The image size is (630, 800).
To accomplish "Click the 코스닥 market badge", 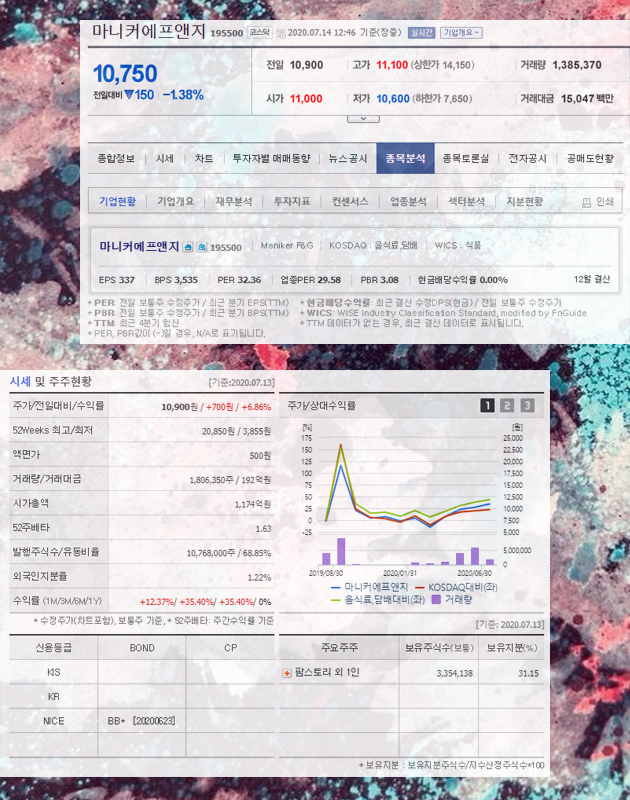I will [x=260, y=33].
